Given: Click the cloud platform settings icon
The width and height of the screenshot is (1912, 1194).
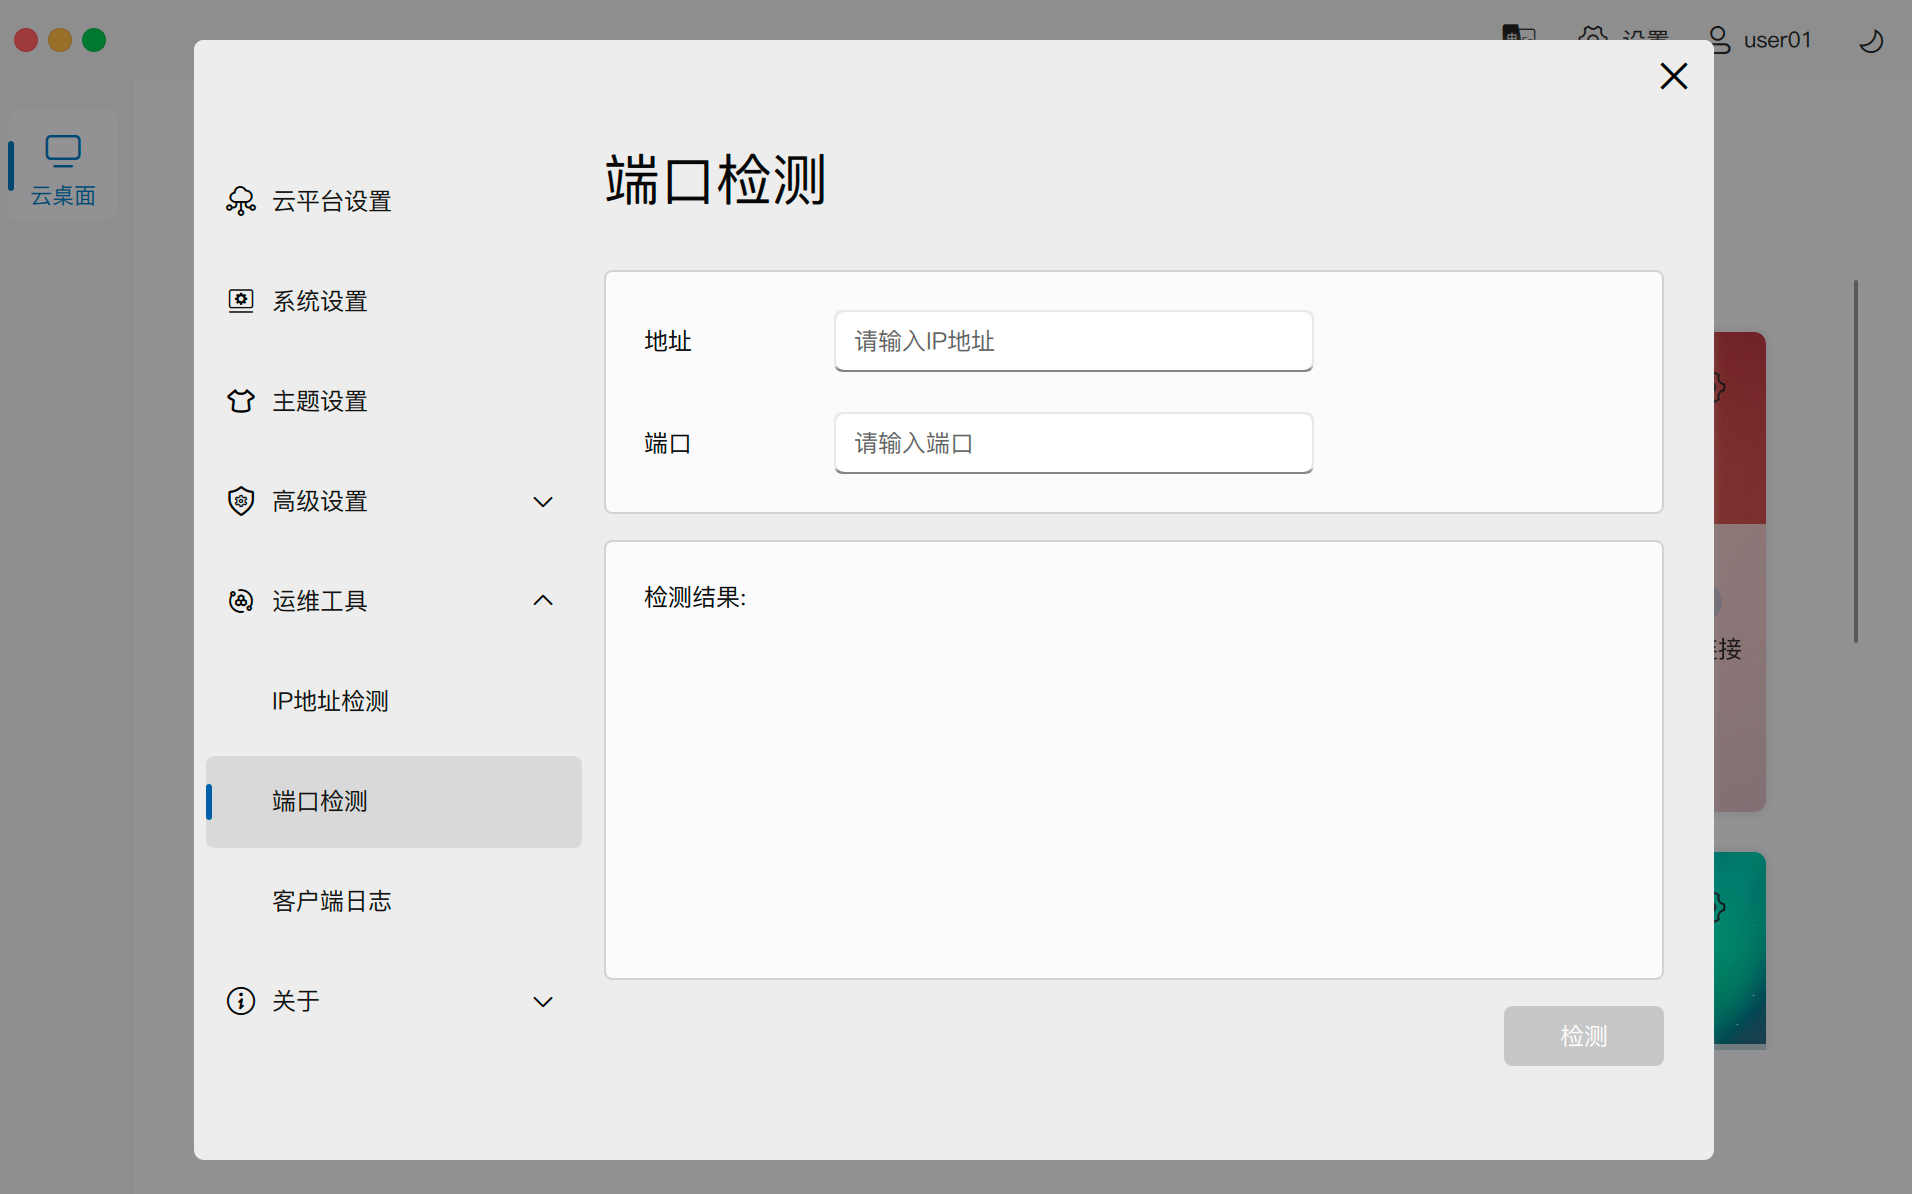Looking at the screenshot, I should 240,201.
